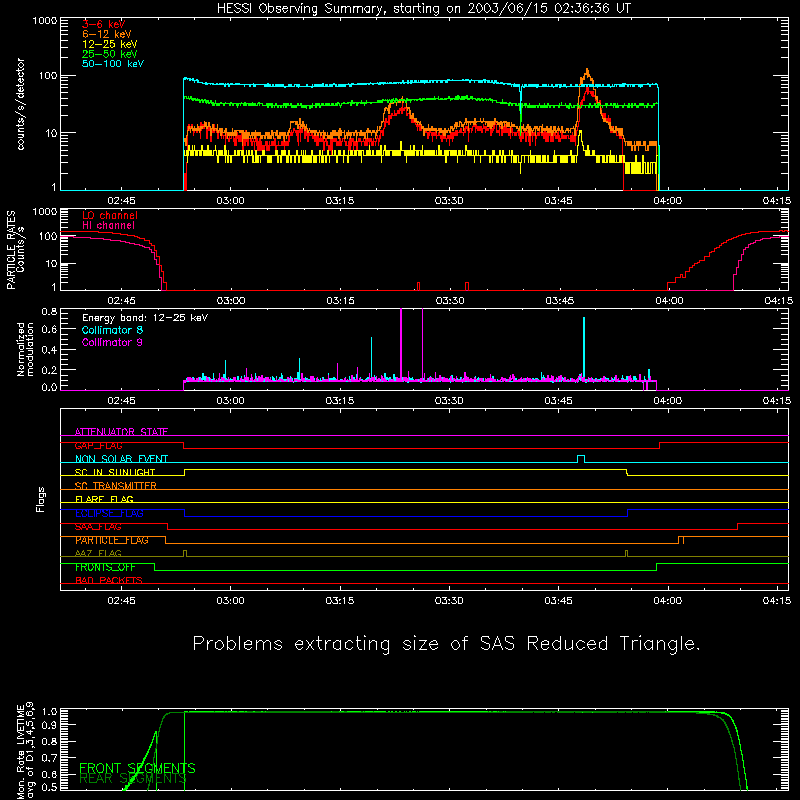Click the counts/s/detector axis label

(20, 104)
